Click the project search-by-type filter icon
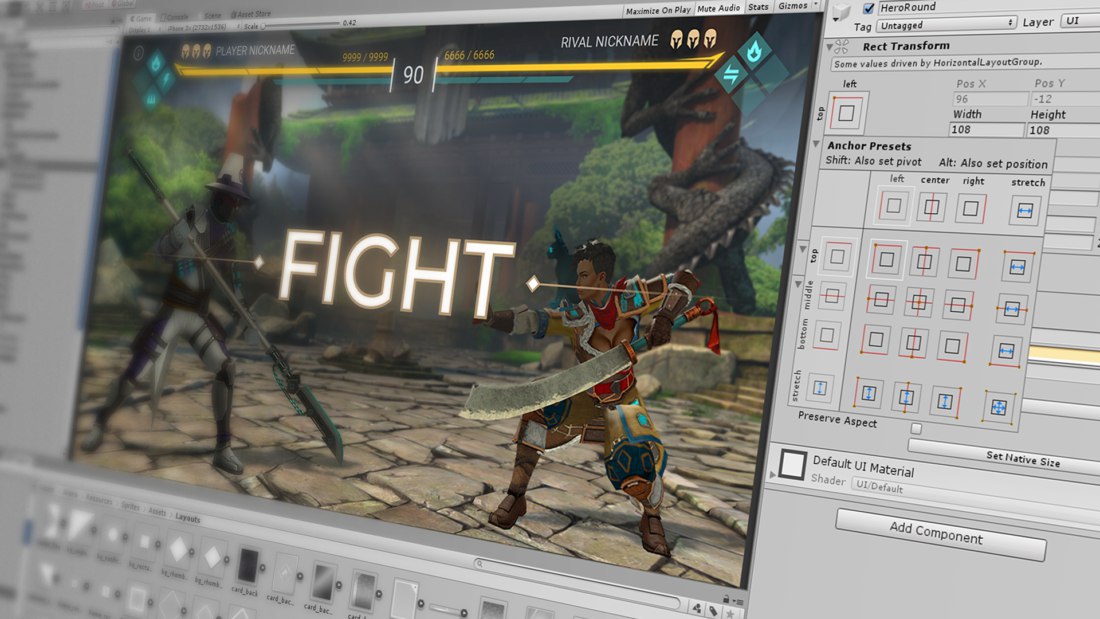1100x619 pixels. (697, 608)
